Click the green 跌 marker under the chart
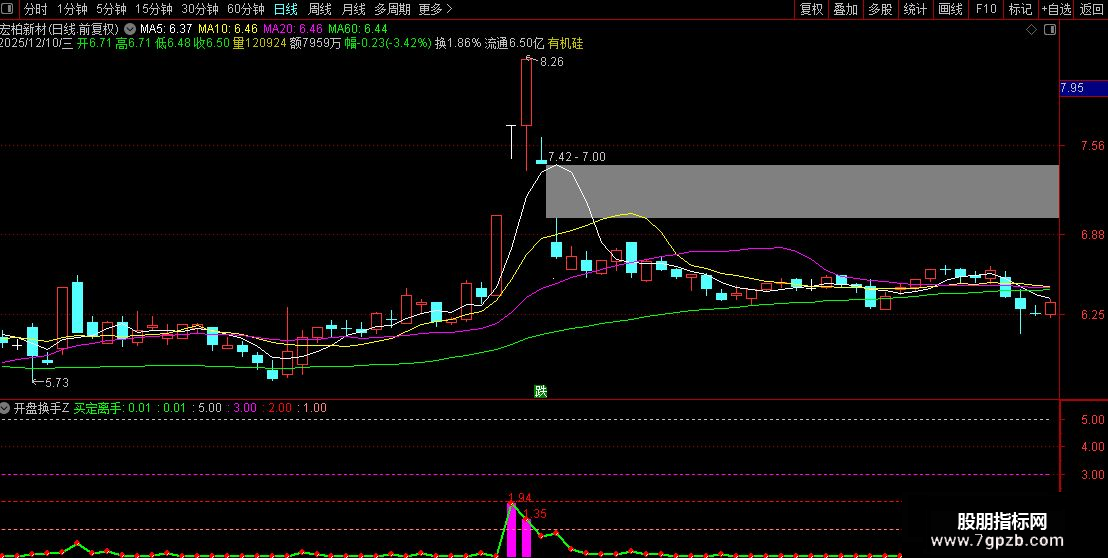This screenshot has height=558, width=1108. (x=541, y=391)
